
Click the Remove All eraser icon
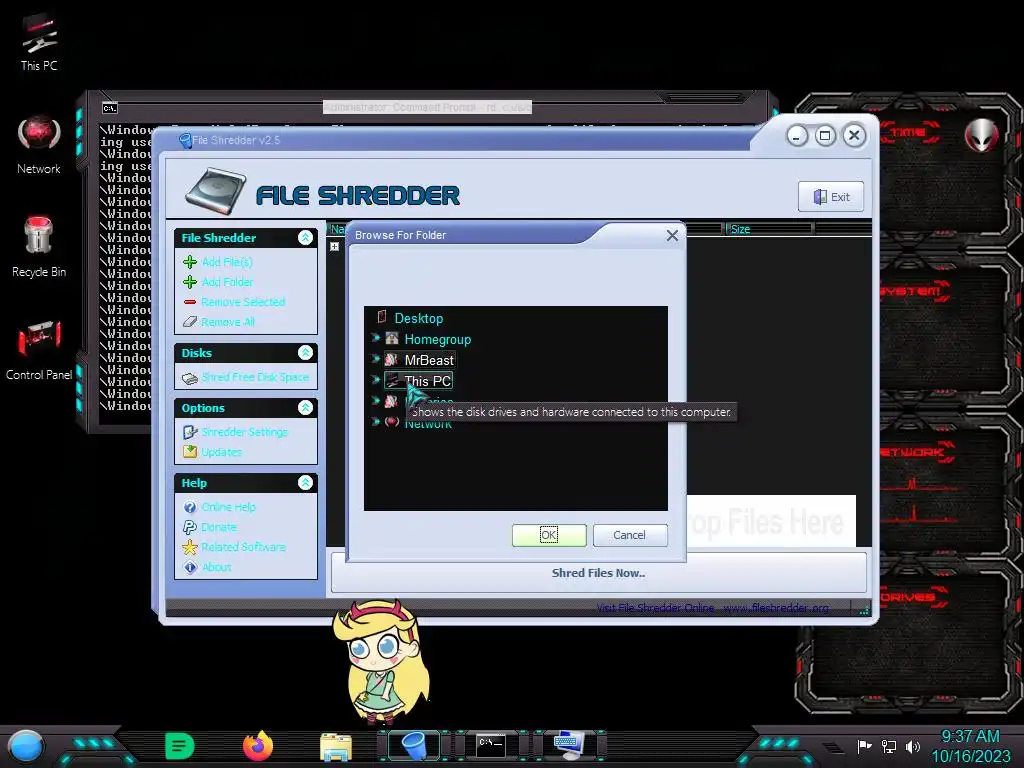[190, 322]
